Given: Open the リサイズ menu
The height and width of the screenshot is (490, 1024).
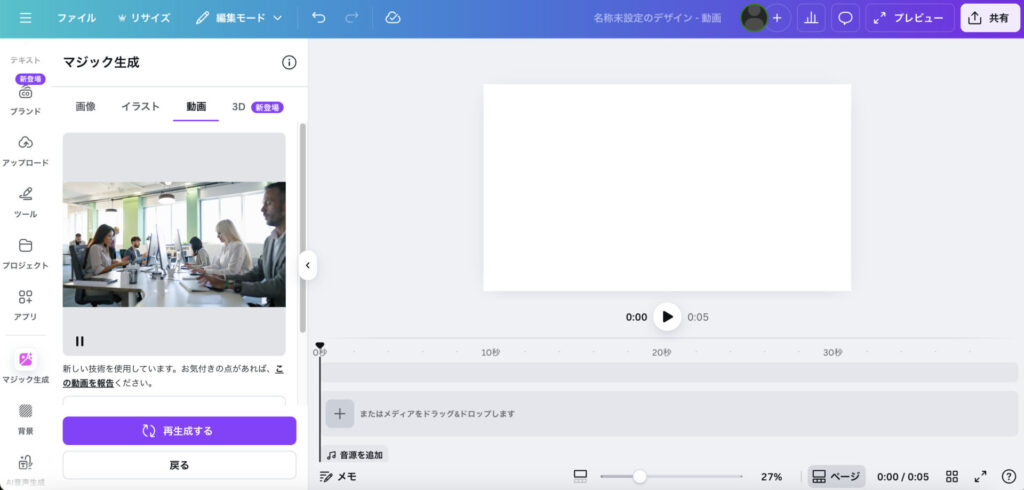Looking at the screenshot, I should click(144, 18).
